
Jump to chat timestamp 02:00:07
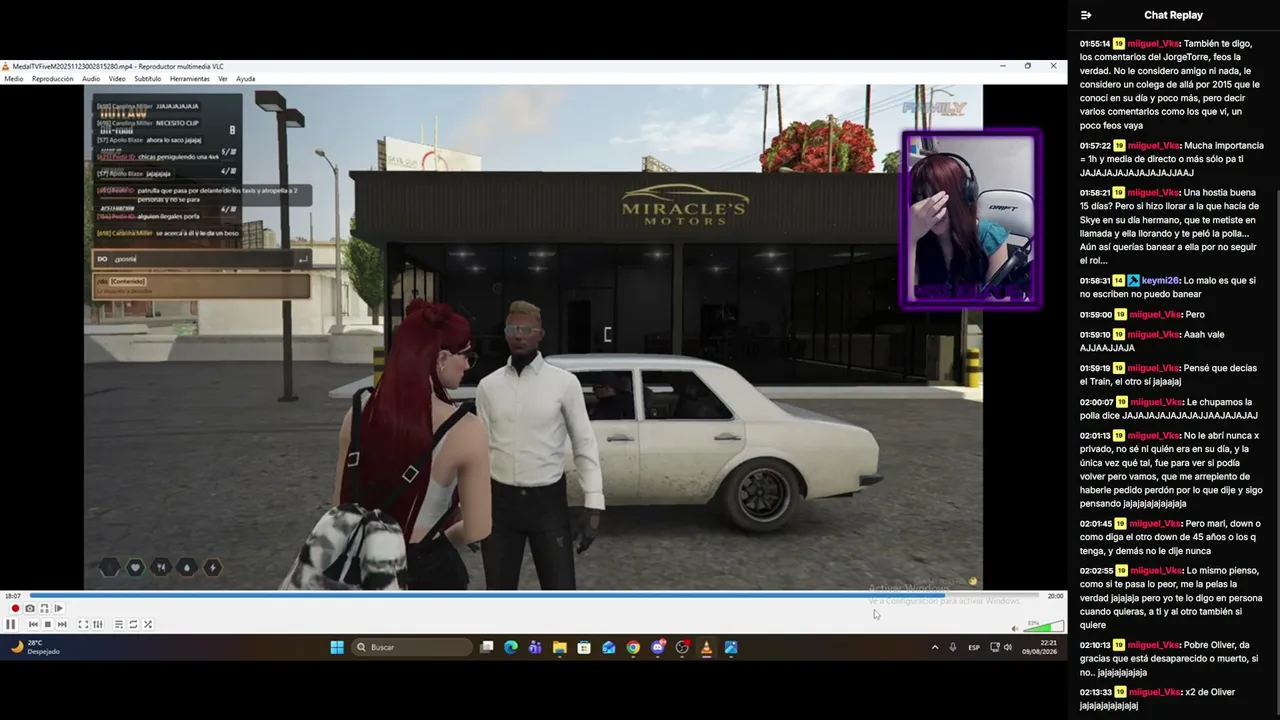(1096, 402)
